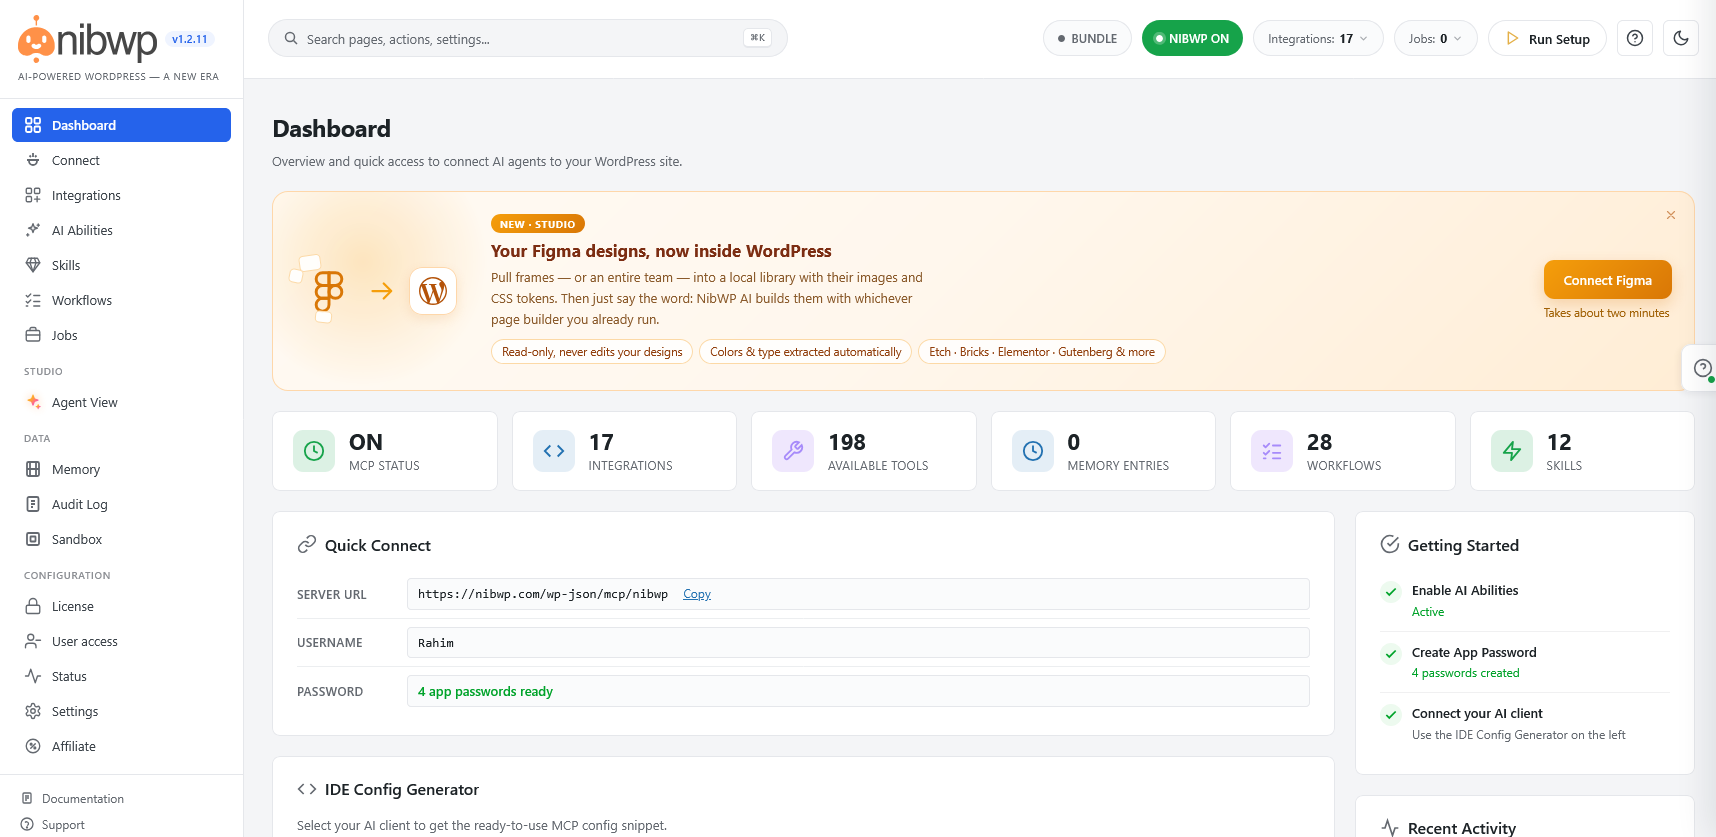Toggle the NIBWP ON switch
This screenshot has width=1716, height=837.
point(1192,39)
